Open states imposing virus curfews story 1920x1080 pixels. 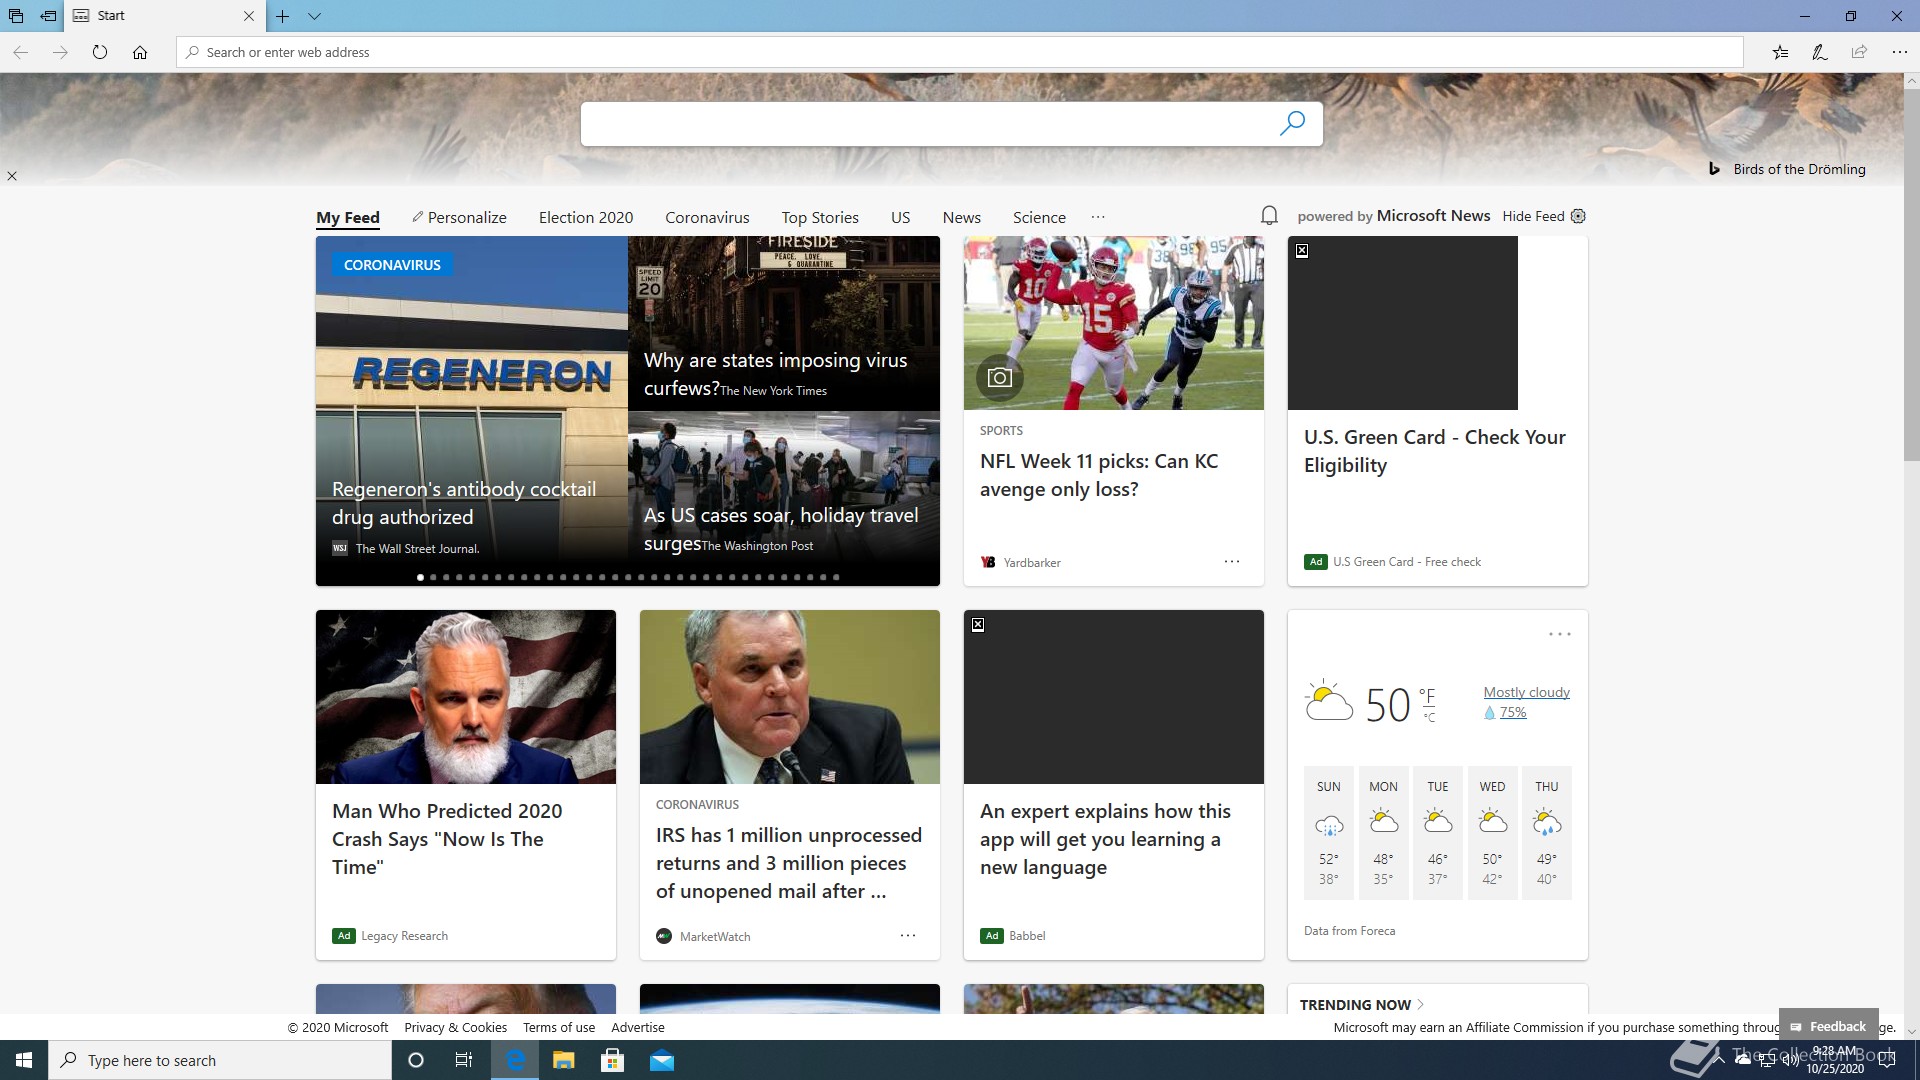pyautogui.click(x=775, y=374)
